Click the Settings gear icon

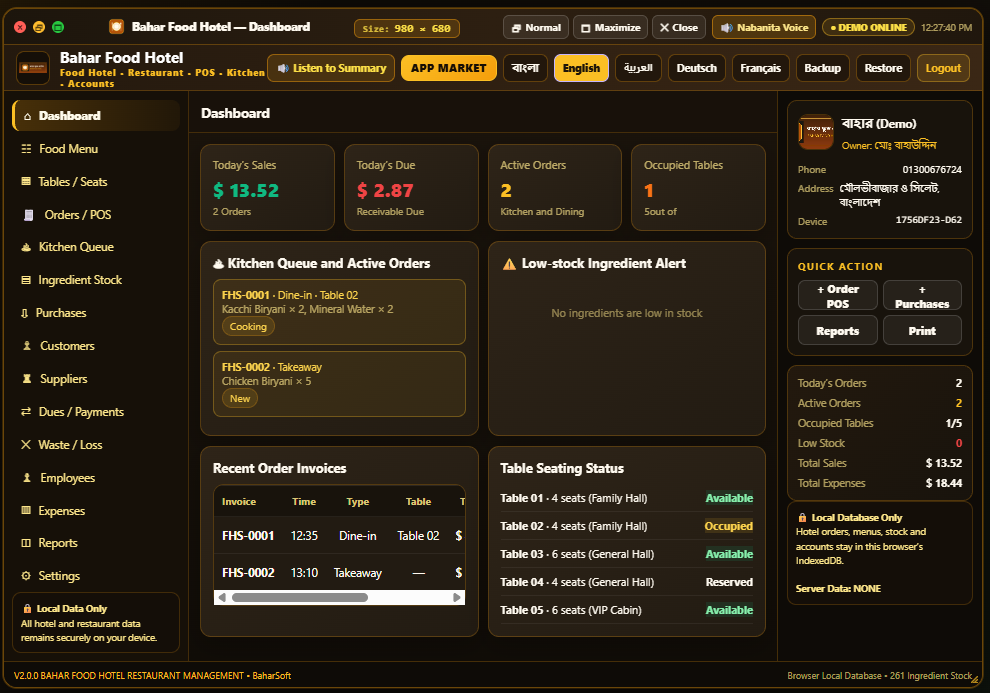pos(26,576)
